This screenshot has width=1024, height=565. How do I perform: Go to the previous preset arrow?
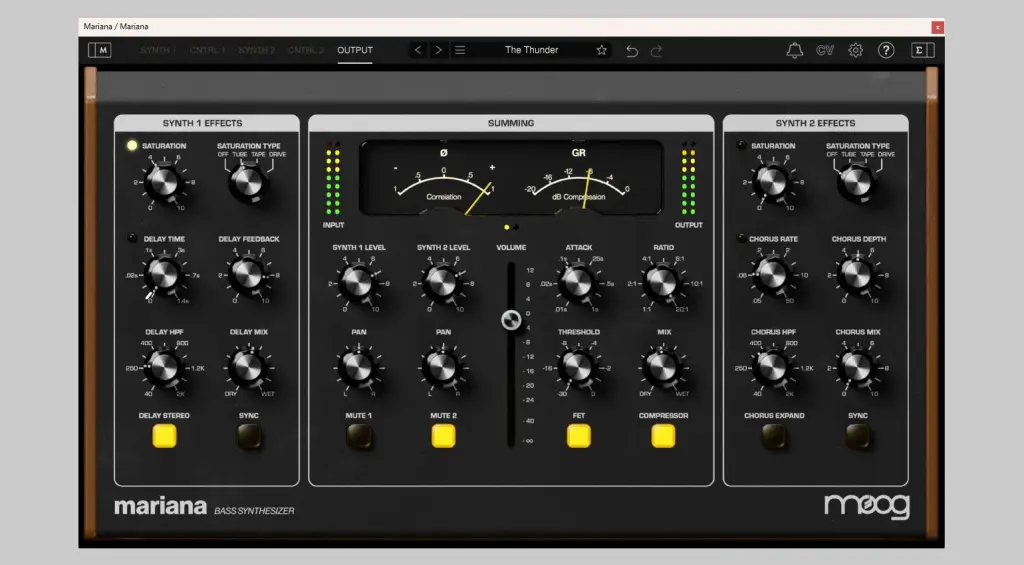(418, 50)
